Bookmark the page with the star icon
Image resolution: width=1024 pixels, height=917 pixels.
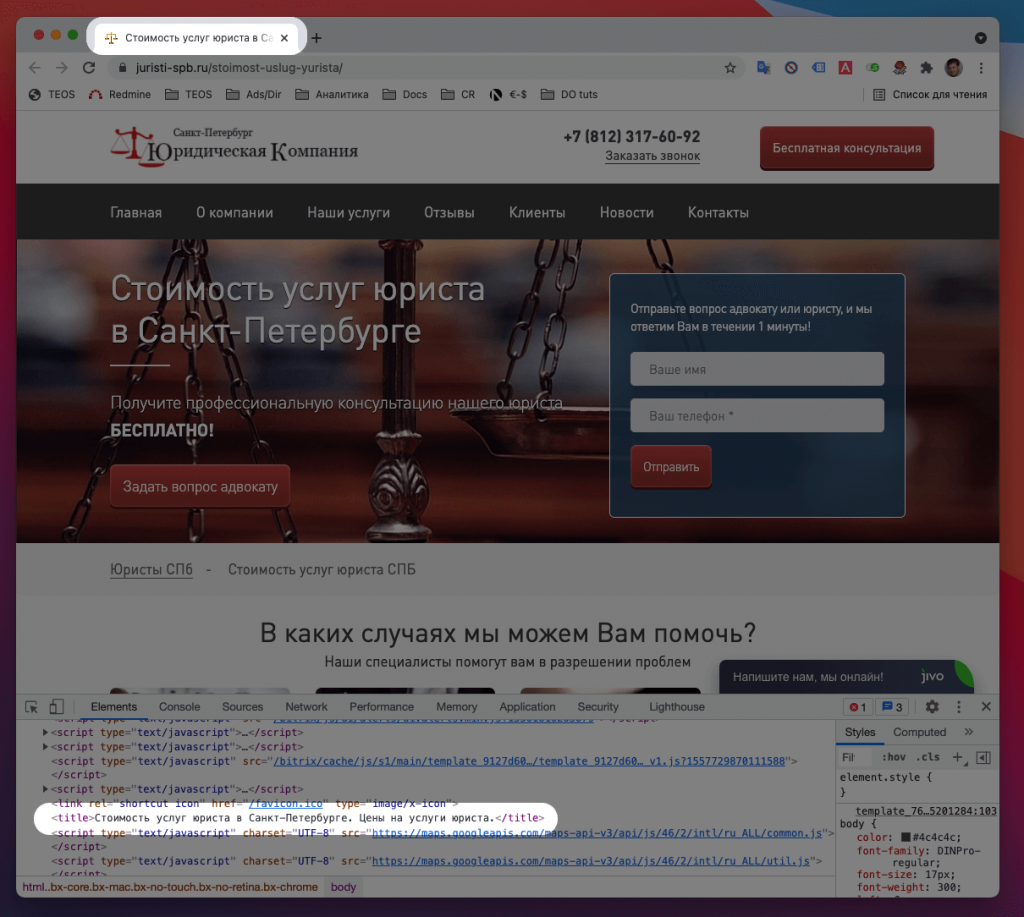point(730,68)
